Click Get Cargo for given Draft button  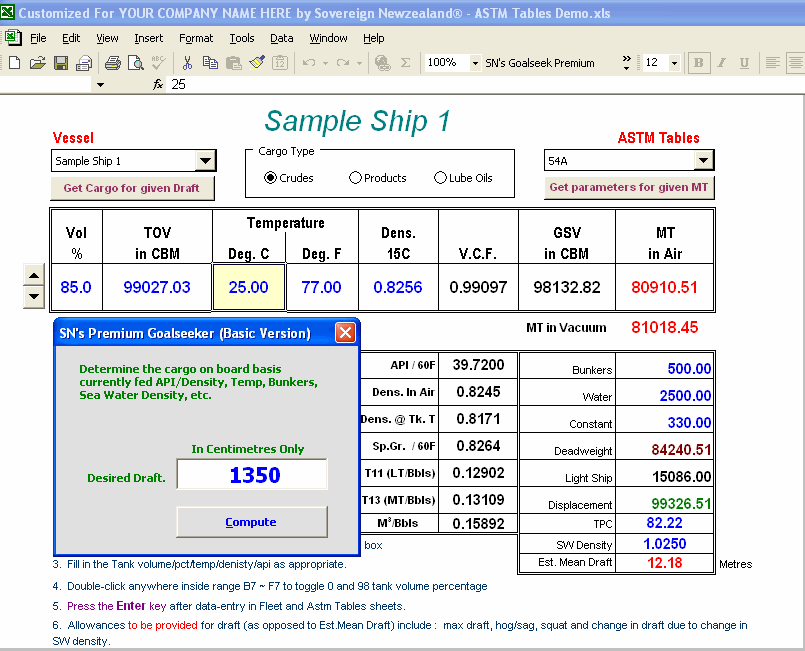pos(132,188)
